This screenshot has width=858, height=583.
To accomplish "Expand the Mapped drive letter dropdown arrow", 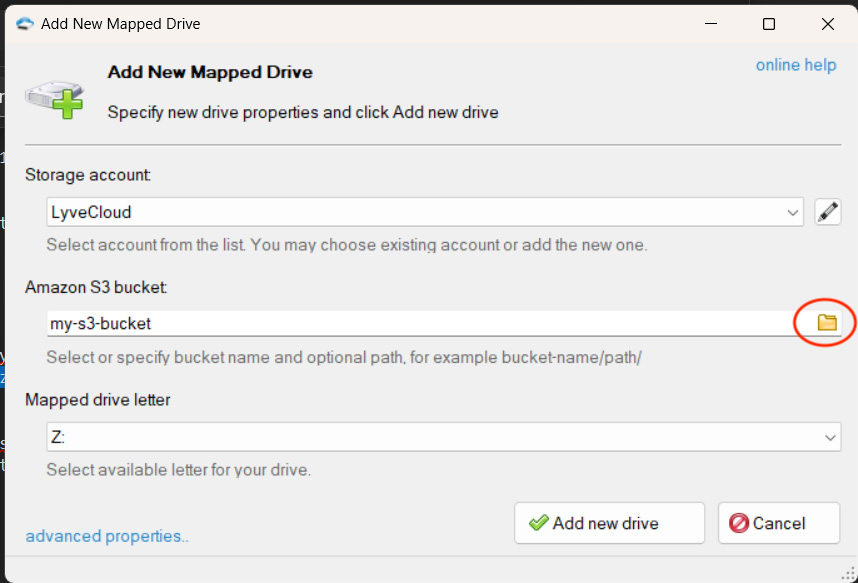I will pyautogui.click(x=830, y=437).
